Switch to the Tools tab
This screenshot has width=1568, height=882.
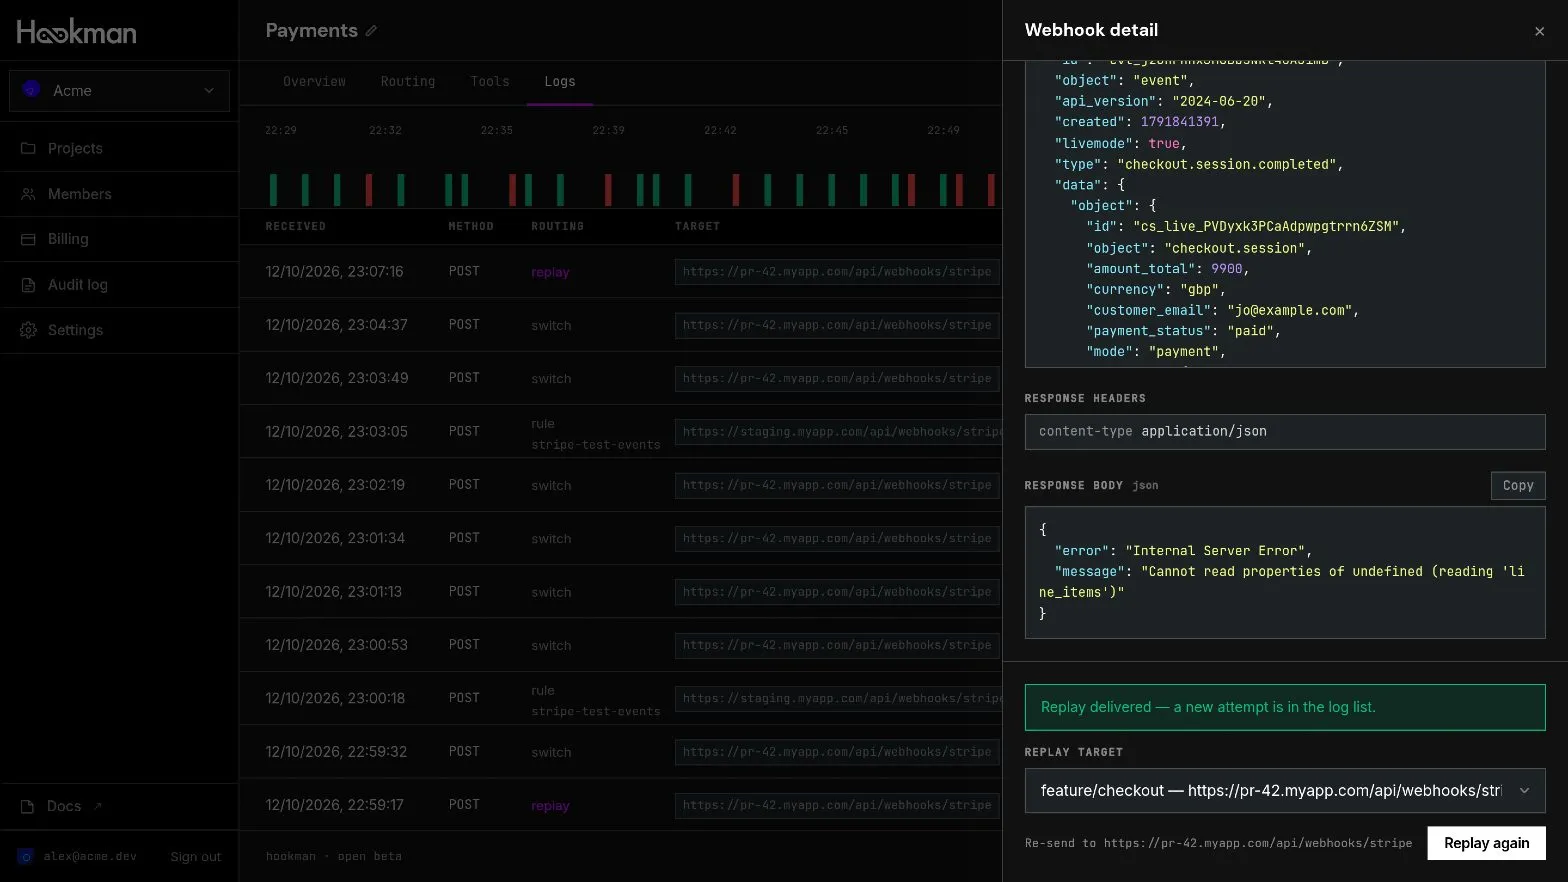(490, 82)
